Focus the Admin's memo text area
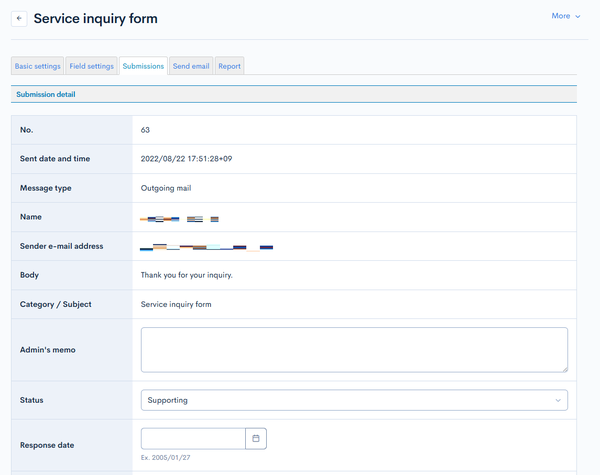600x475 pixels. [354, 349]
